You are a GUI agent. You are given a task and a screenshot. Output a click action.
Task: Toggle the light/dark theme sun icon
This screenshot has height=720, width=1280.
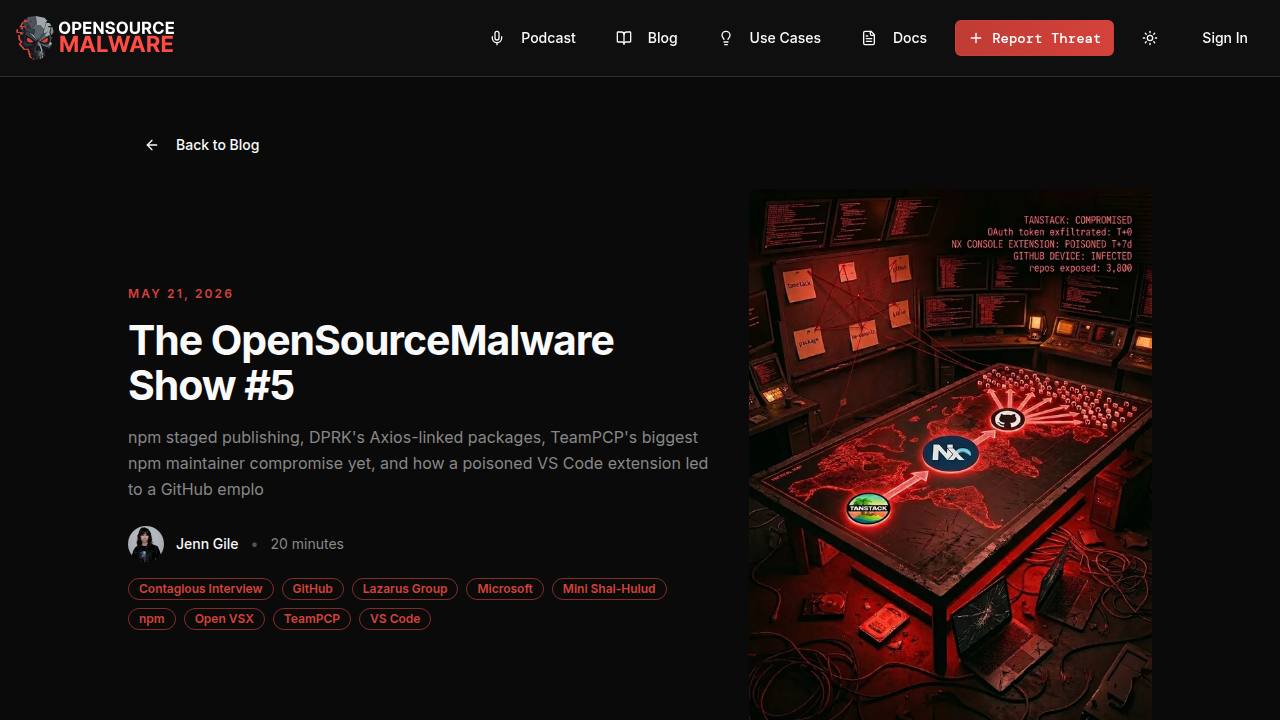pos(1150,38)
